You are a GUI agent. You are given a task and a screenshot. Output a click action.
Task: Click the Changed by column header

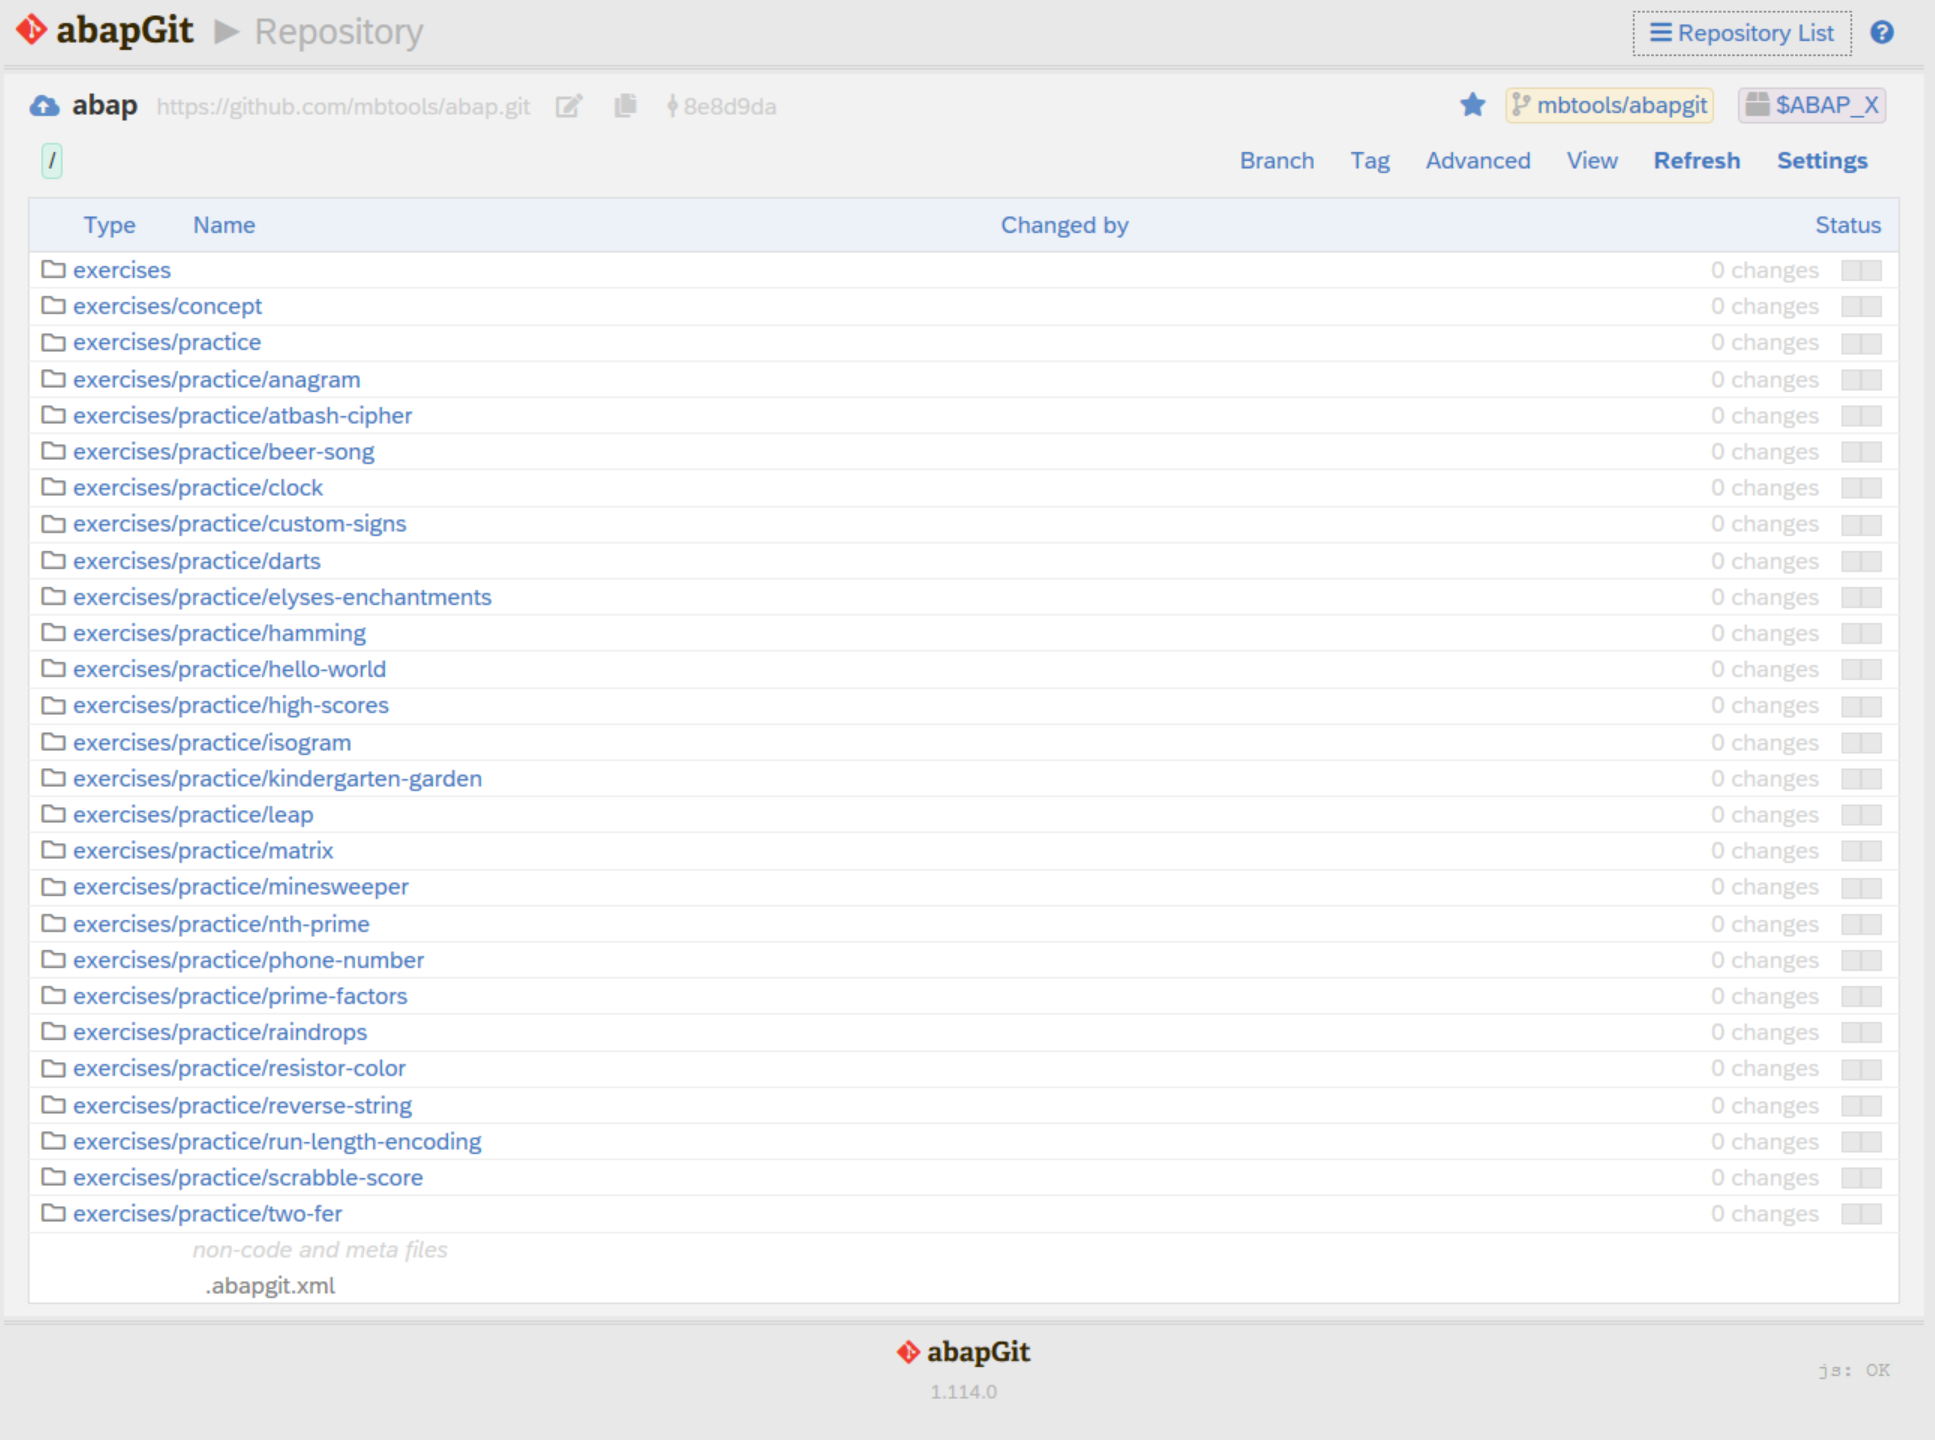click(x=1064, y=225)
